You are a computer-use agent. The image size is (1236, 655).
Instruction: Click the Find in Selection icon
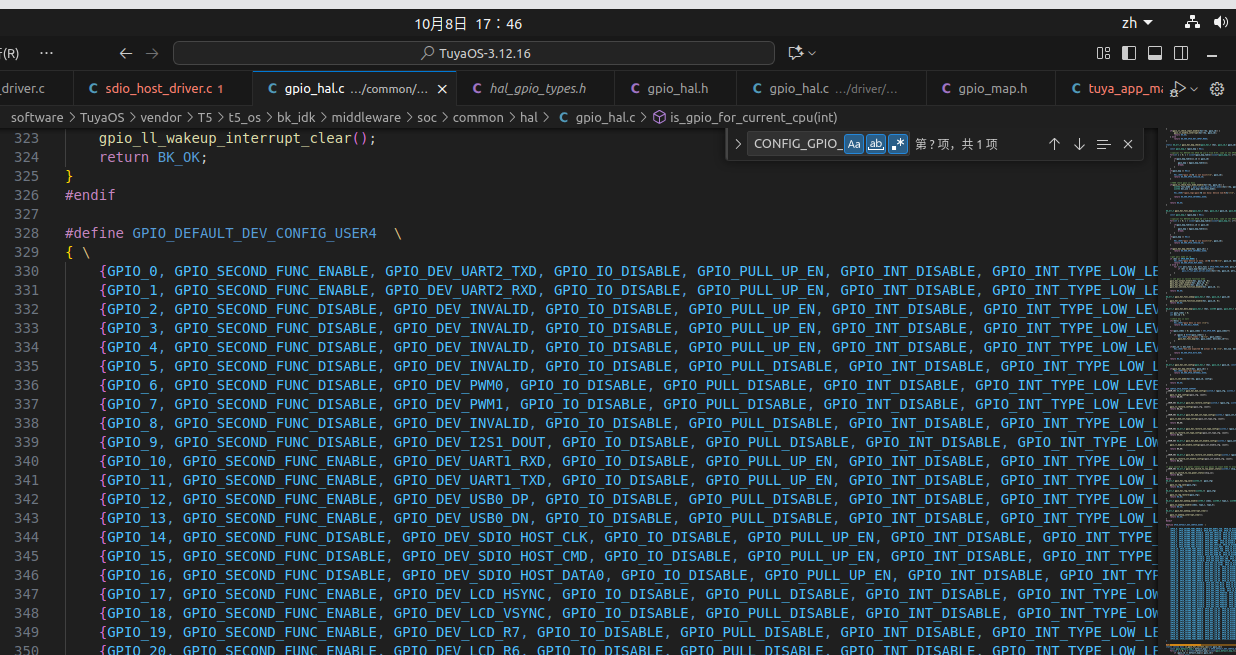click(1103, 144)
